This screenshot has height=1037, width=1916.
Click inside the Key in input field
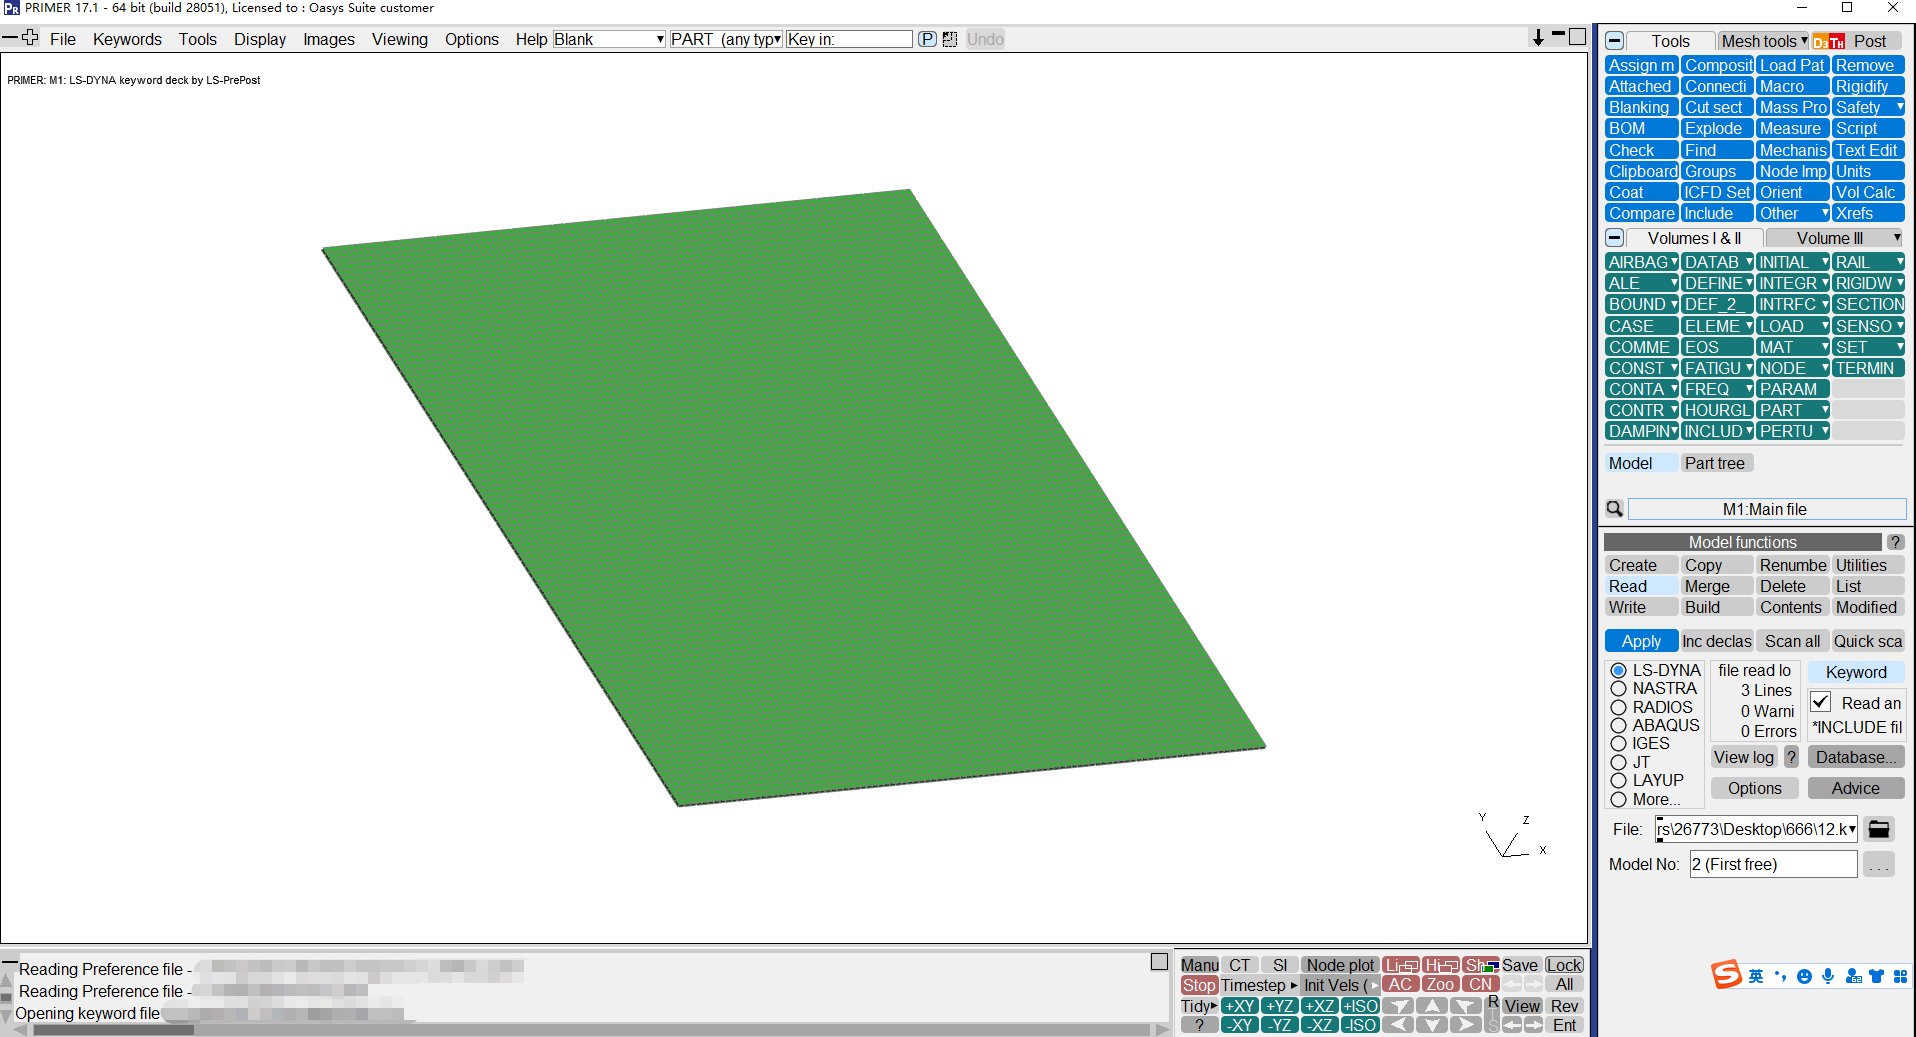849,39
